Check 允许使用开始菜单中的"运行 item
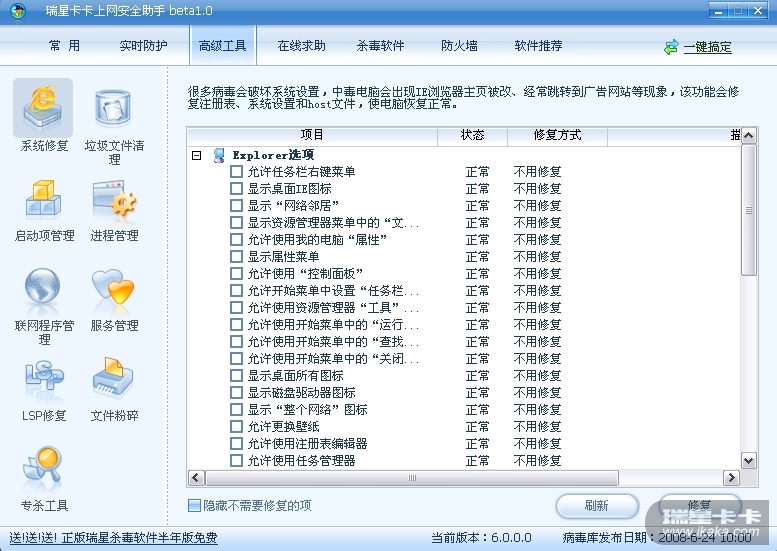The image size is (777, 551). point(236,325)
